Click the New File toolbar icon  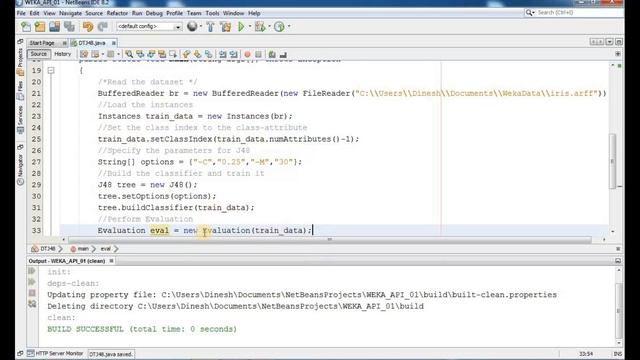[x=26, y=27]
